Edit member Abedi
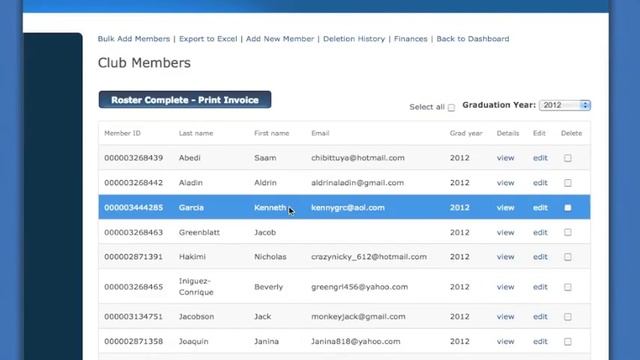The height and width of the screenshot is (360, 640). tap(540, 158)
